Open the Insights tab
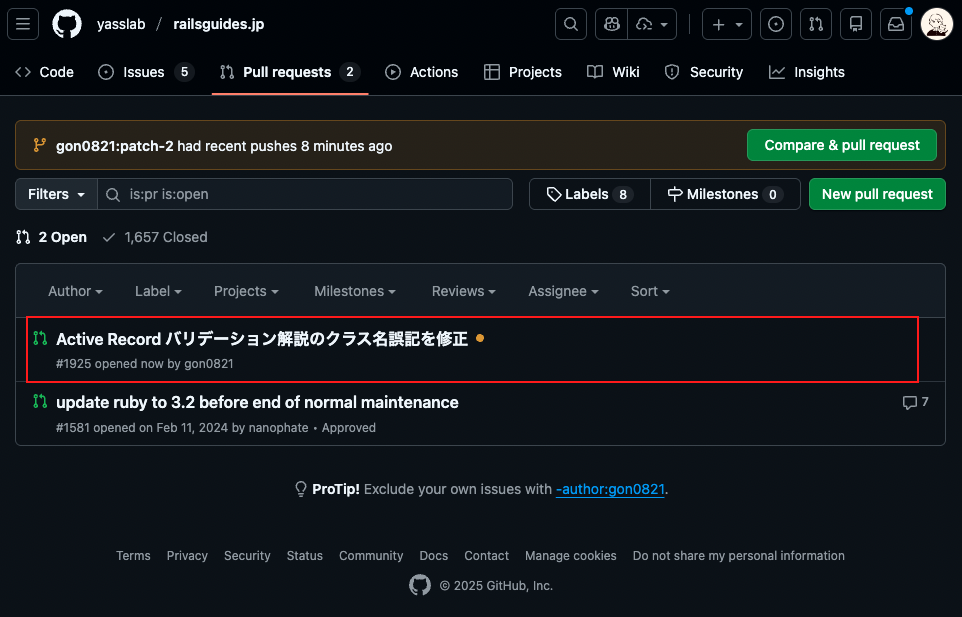962x617 pixels. (807, 72)
